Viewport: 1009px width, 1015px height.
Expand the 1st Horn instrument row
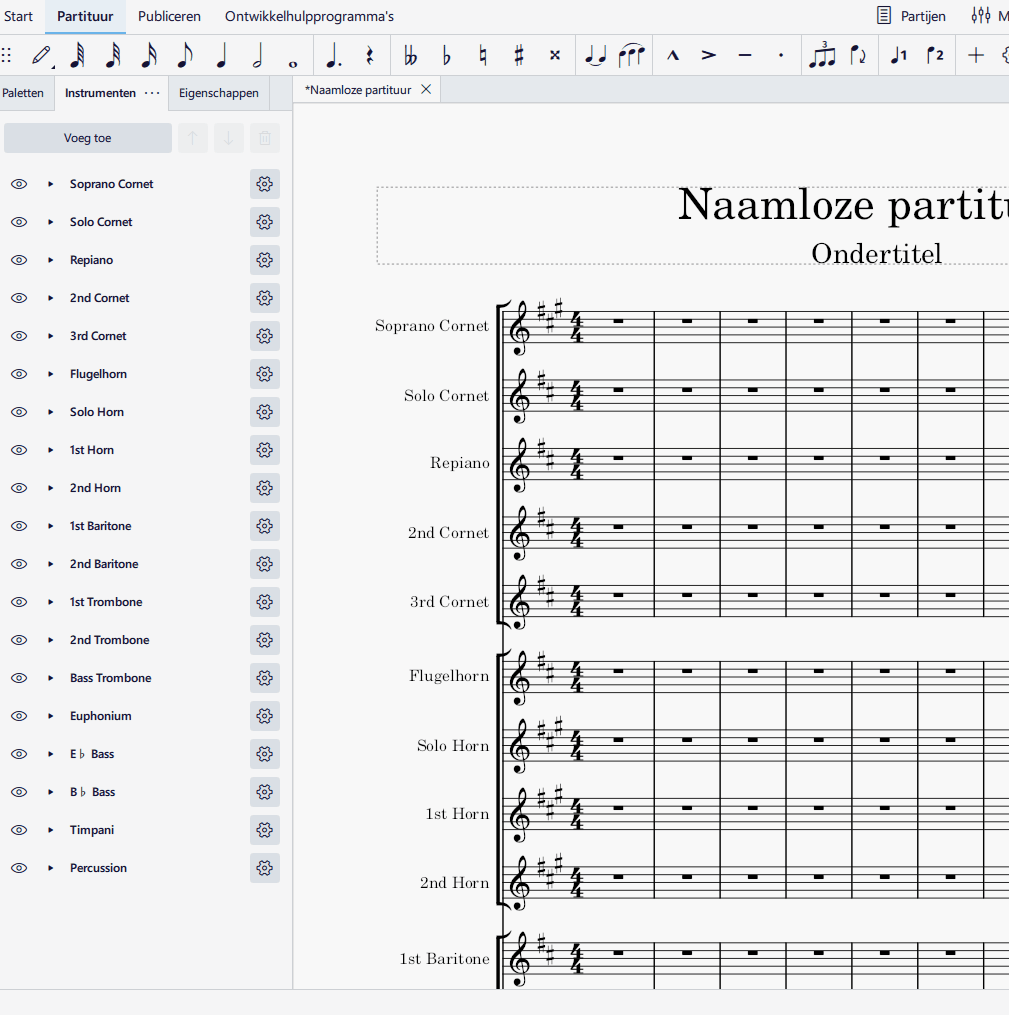pos(50,450)
